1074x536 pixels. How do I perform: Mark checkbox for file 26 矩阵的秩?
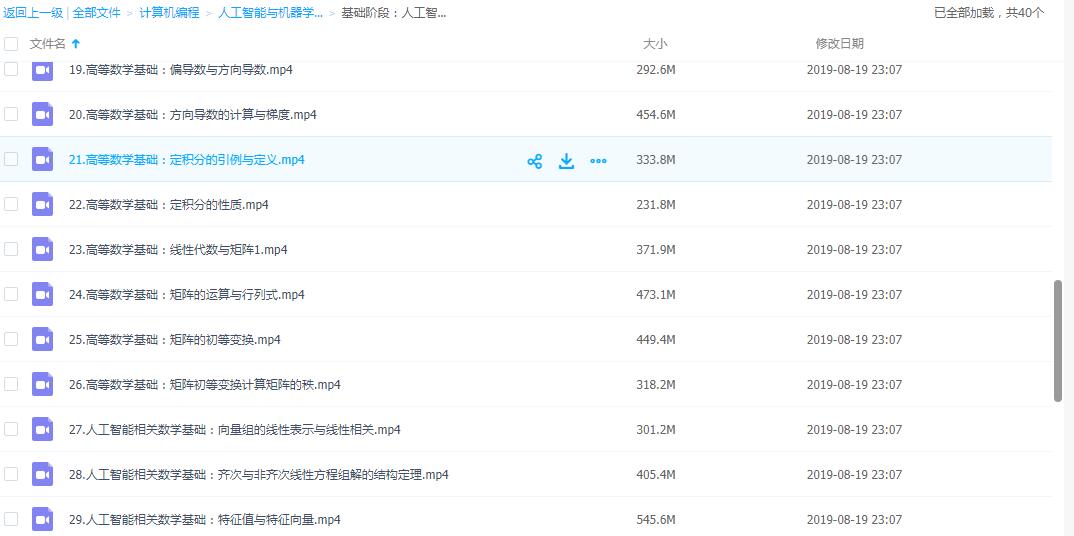pyautogui.click(x=11, y=384)
